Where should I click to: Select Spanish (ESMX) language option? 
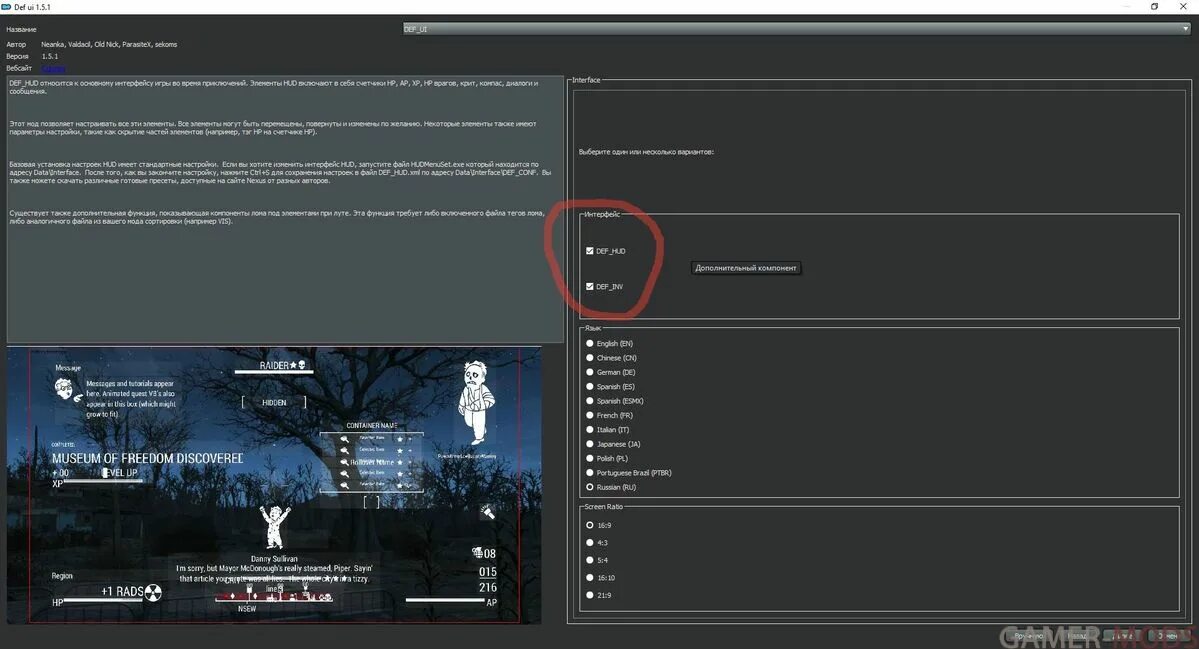(x=590, y=401)
